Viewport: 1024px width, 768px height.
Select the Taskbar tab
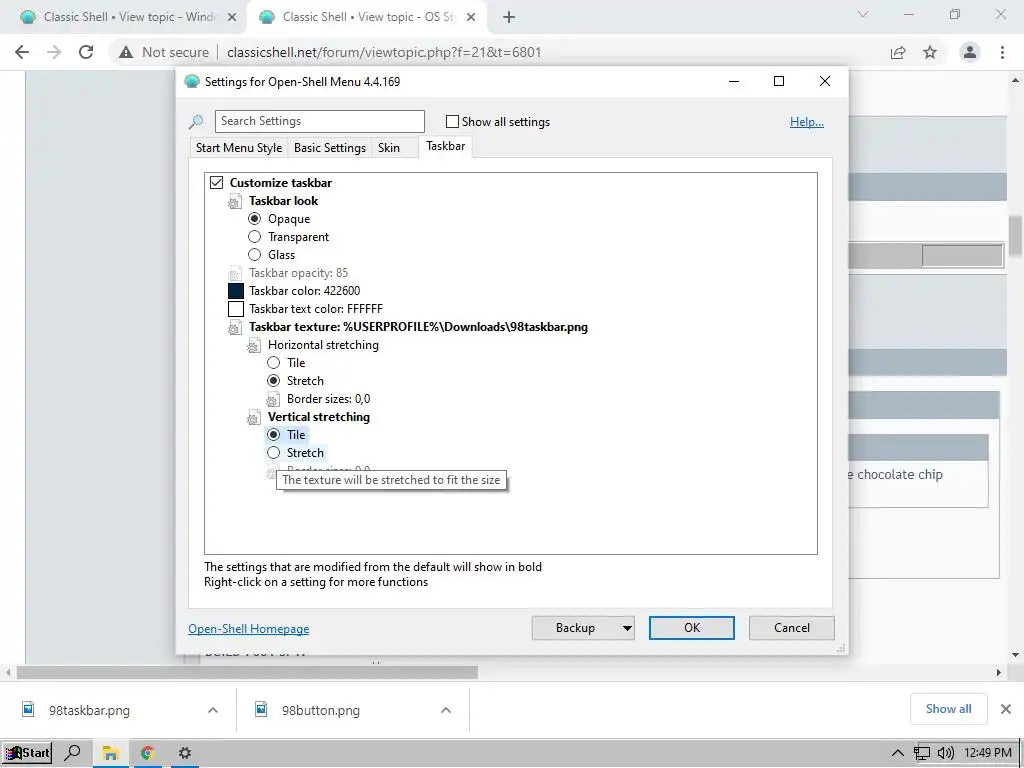pos(445,146)
